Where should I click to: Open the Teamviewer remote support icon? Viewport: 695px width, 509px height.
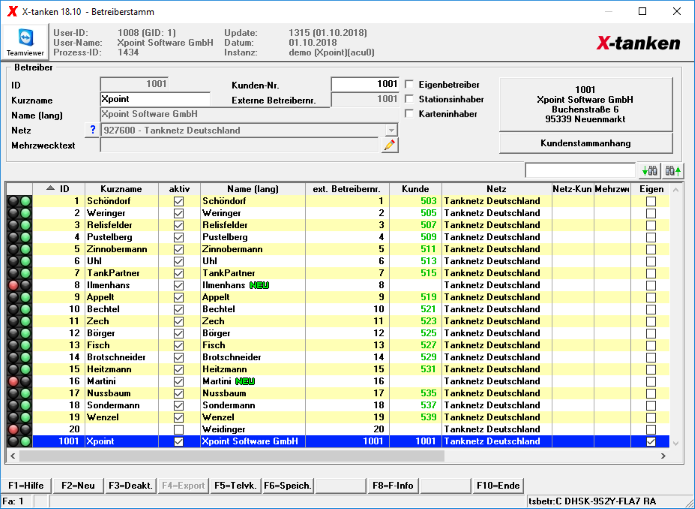coord(25,42)
